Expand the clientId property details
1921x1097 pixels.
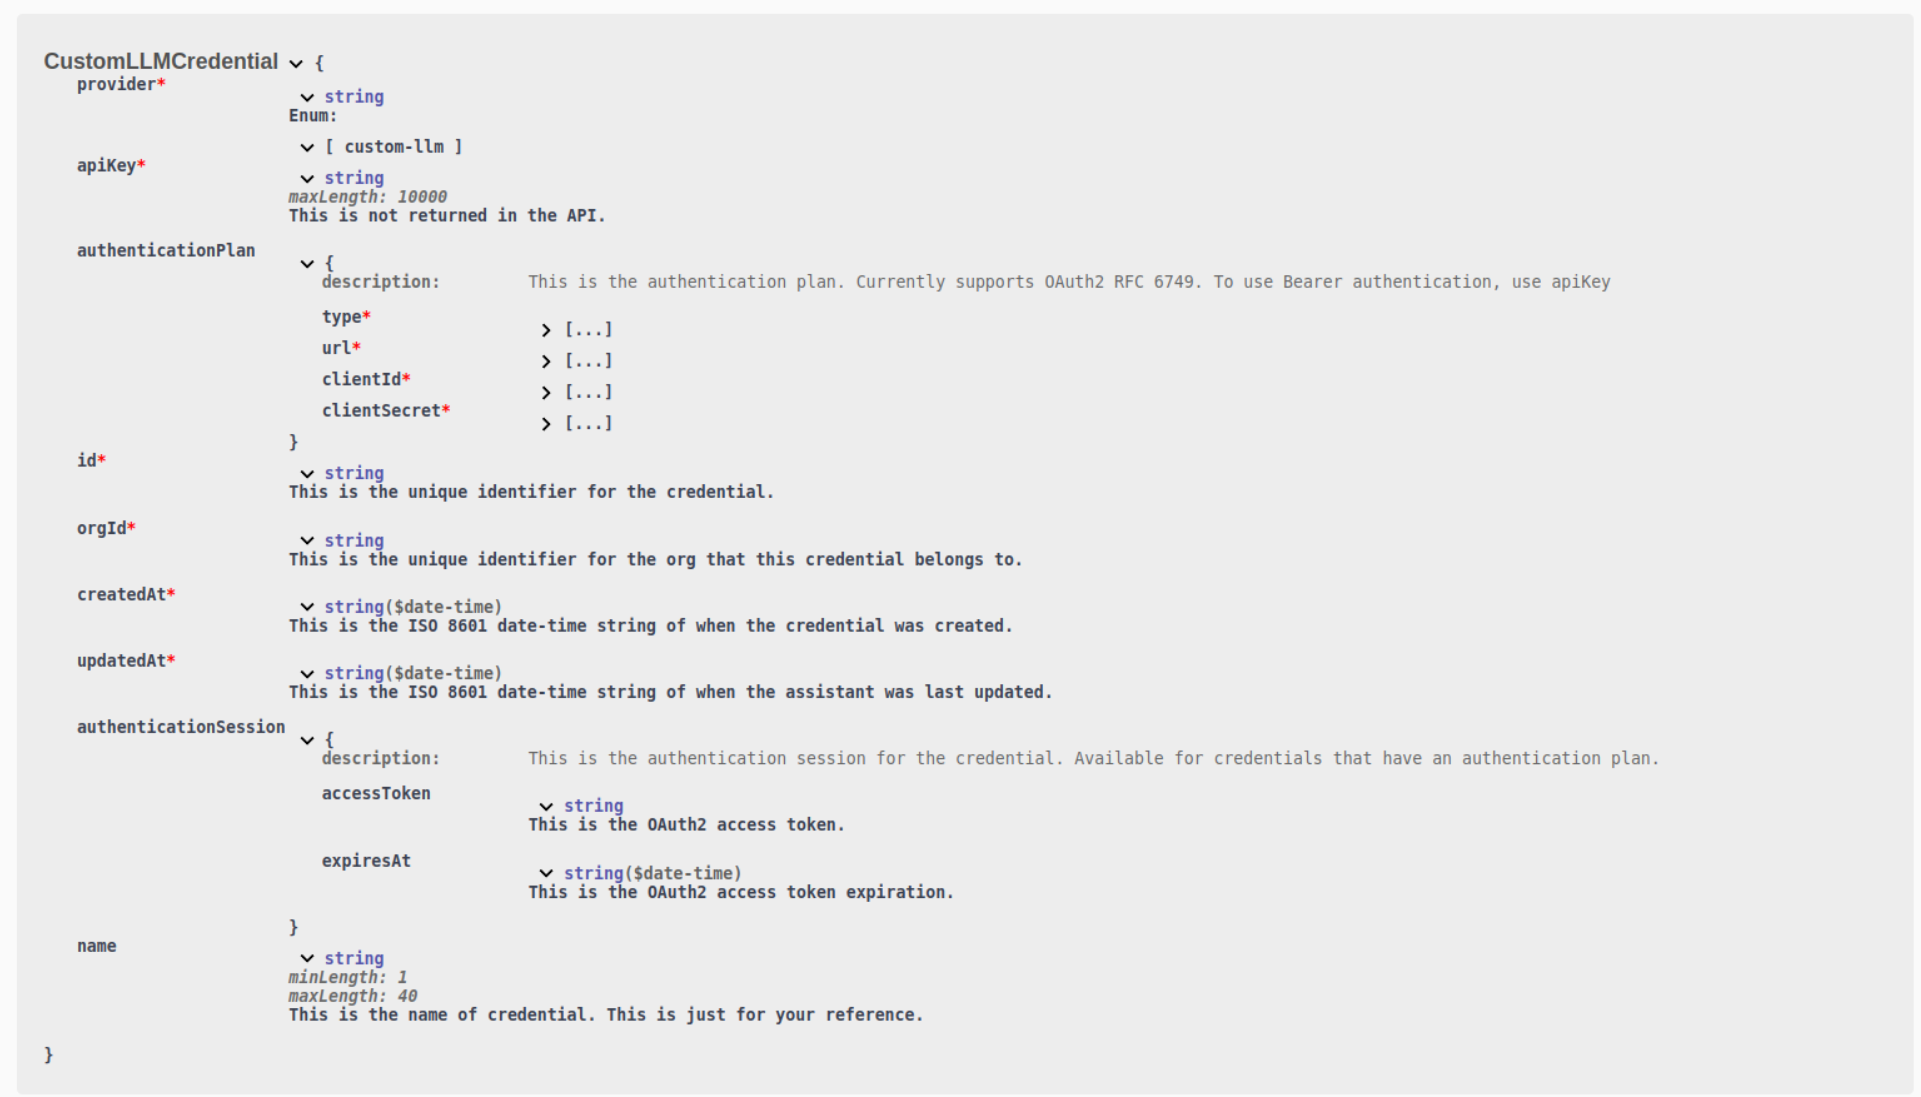546,393
